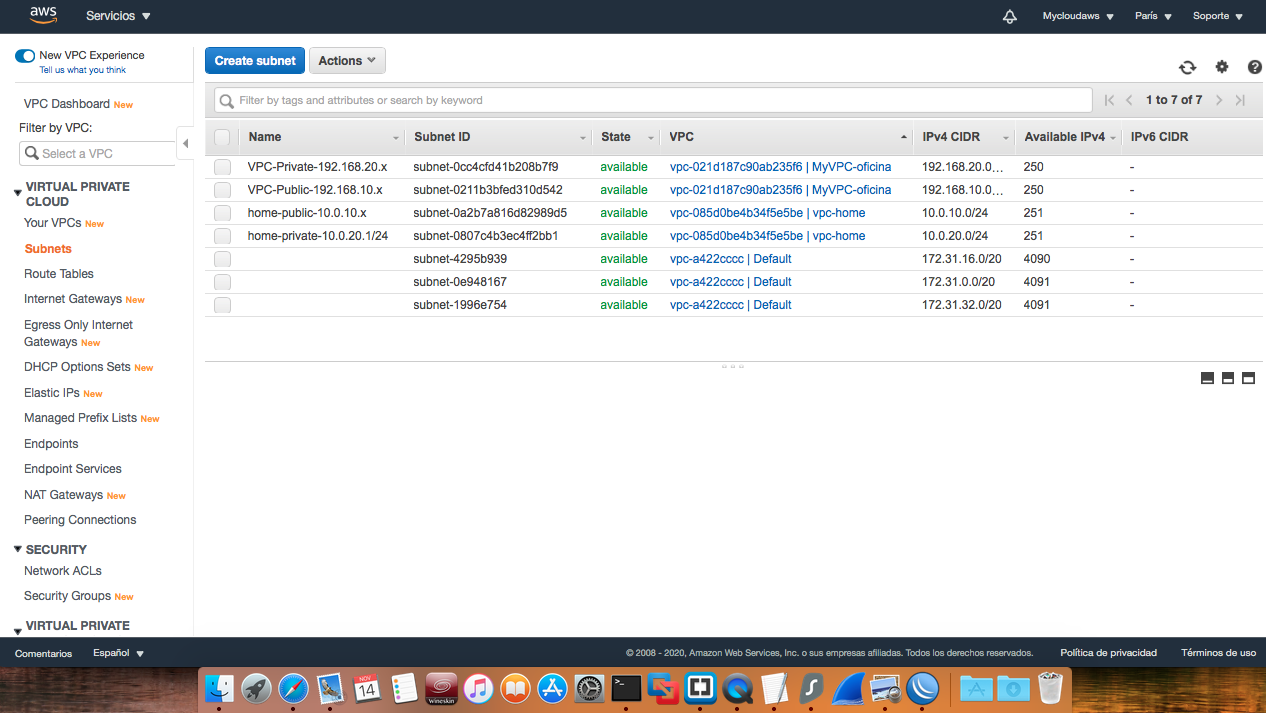Viewport: 1266px width, 713px height.
Task: Toggle the New VPC Experience switch
Action: pos(24,56)
